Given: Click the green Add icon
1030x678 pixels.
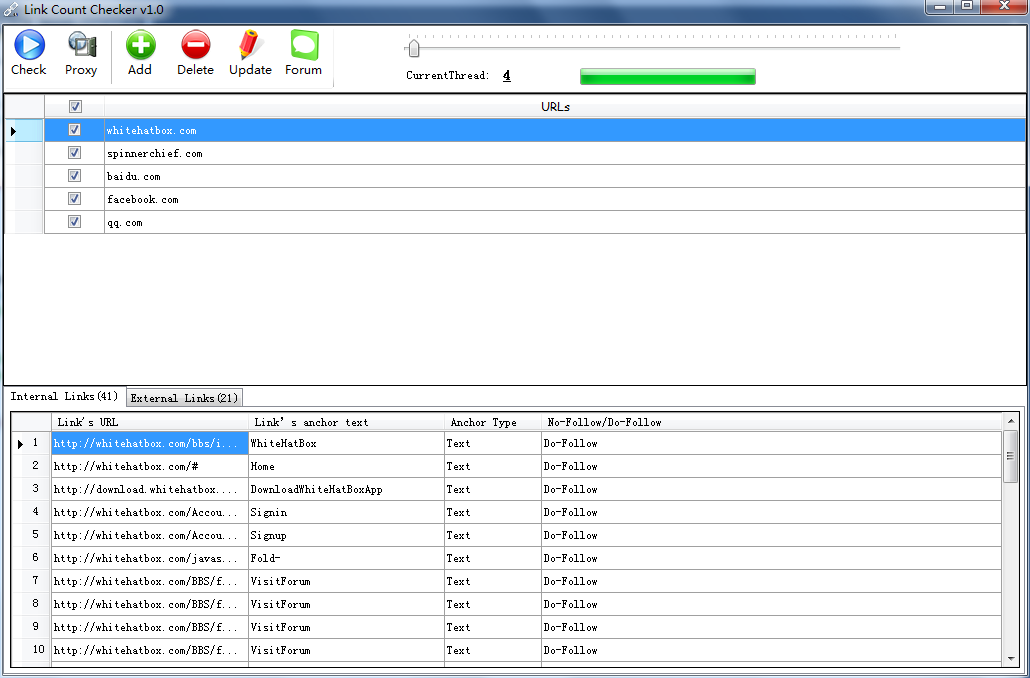Looking at the screenshot, I should click(x=140, y=45).
